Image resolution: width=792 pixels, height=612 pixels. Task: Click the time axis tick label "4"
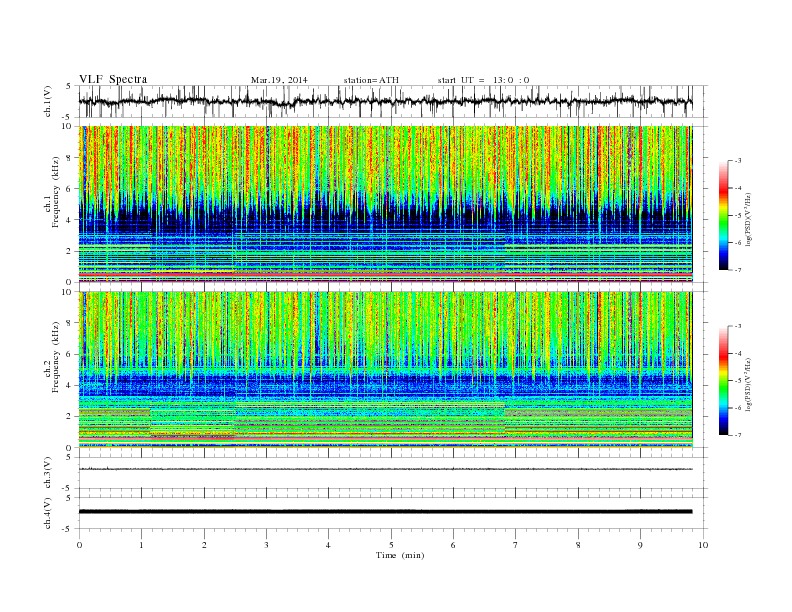[329, 545]
